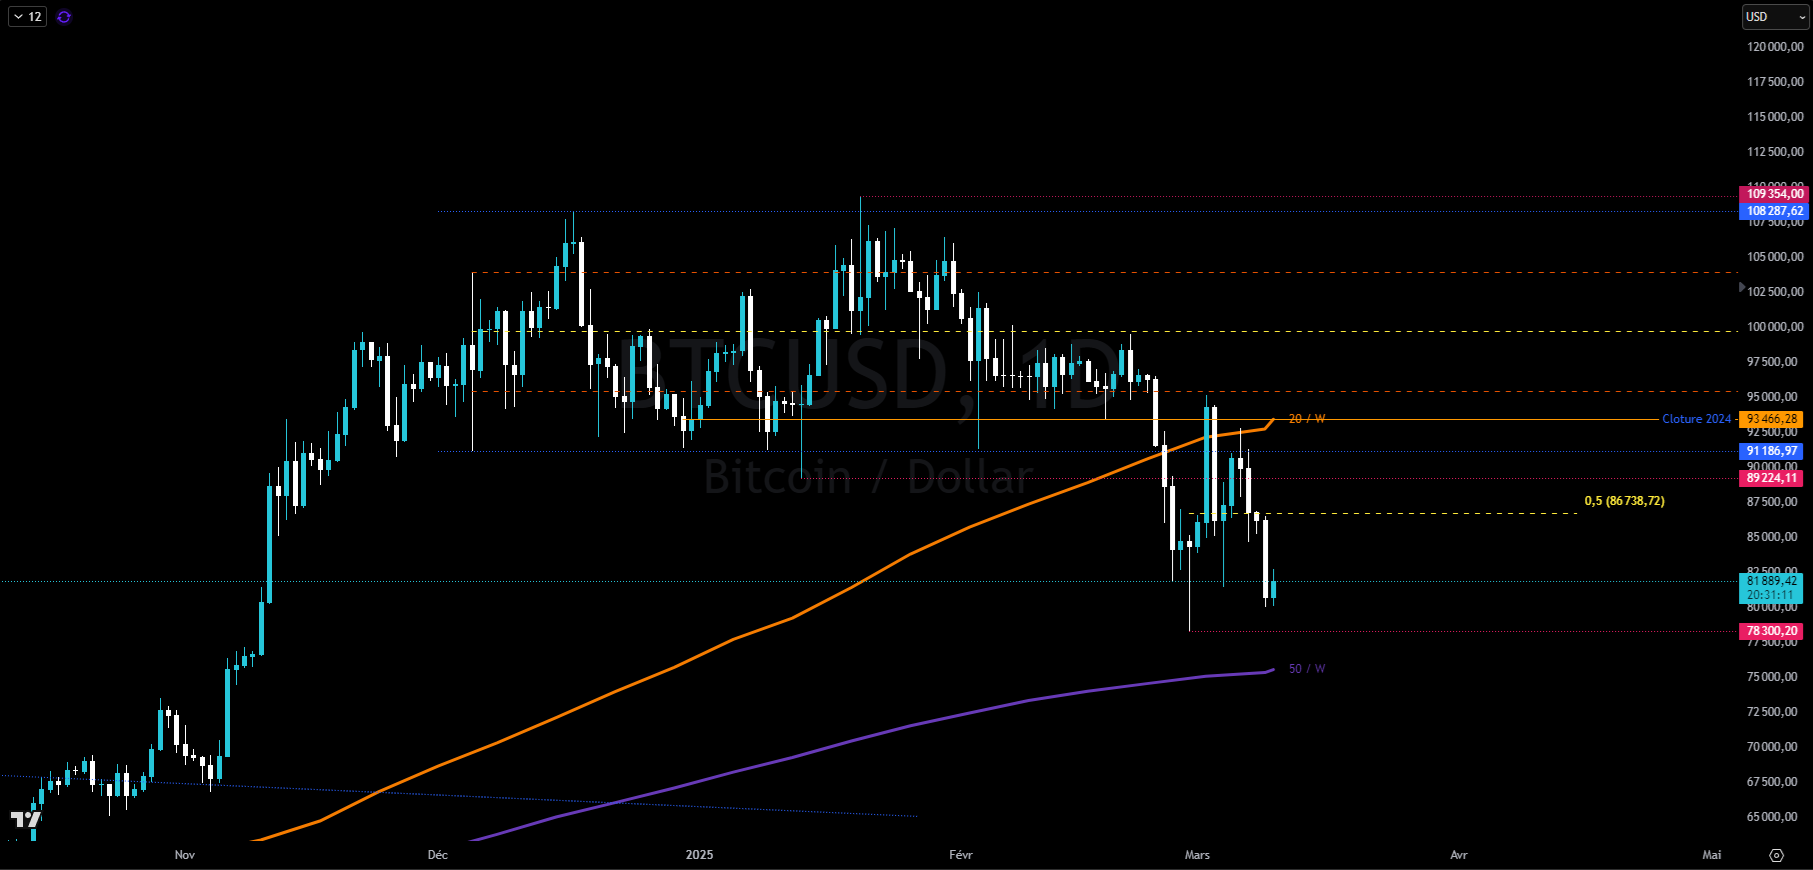
Task: Click the Cloture 2024 line label
Action: tap(1696, 419)
